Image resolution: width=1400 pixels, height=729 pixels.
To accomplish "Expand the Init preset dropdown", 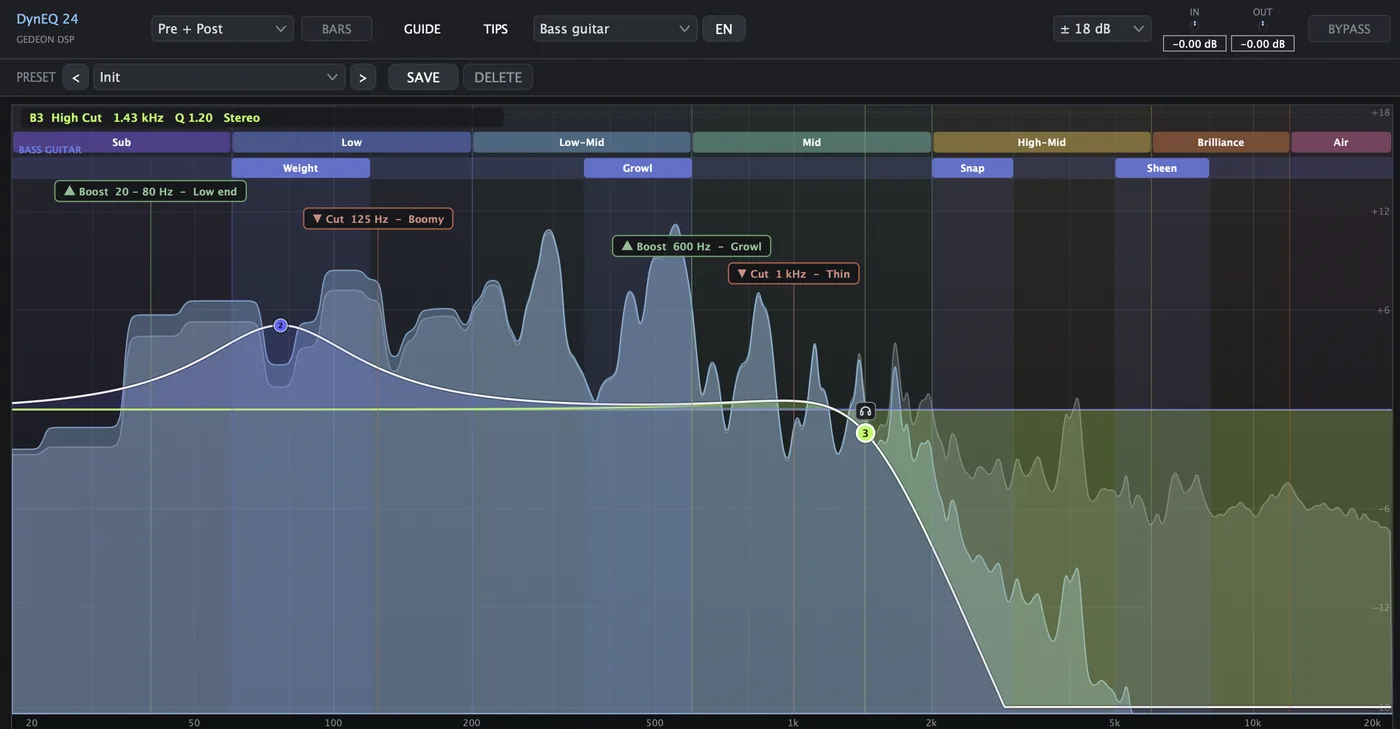I will (x=219, y=77).
